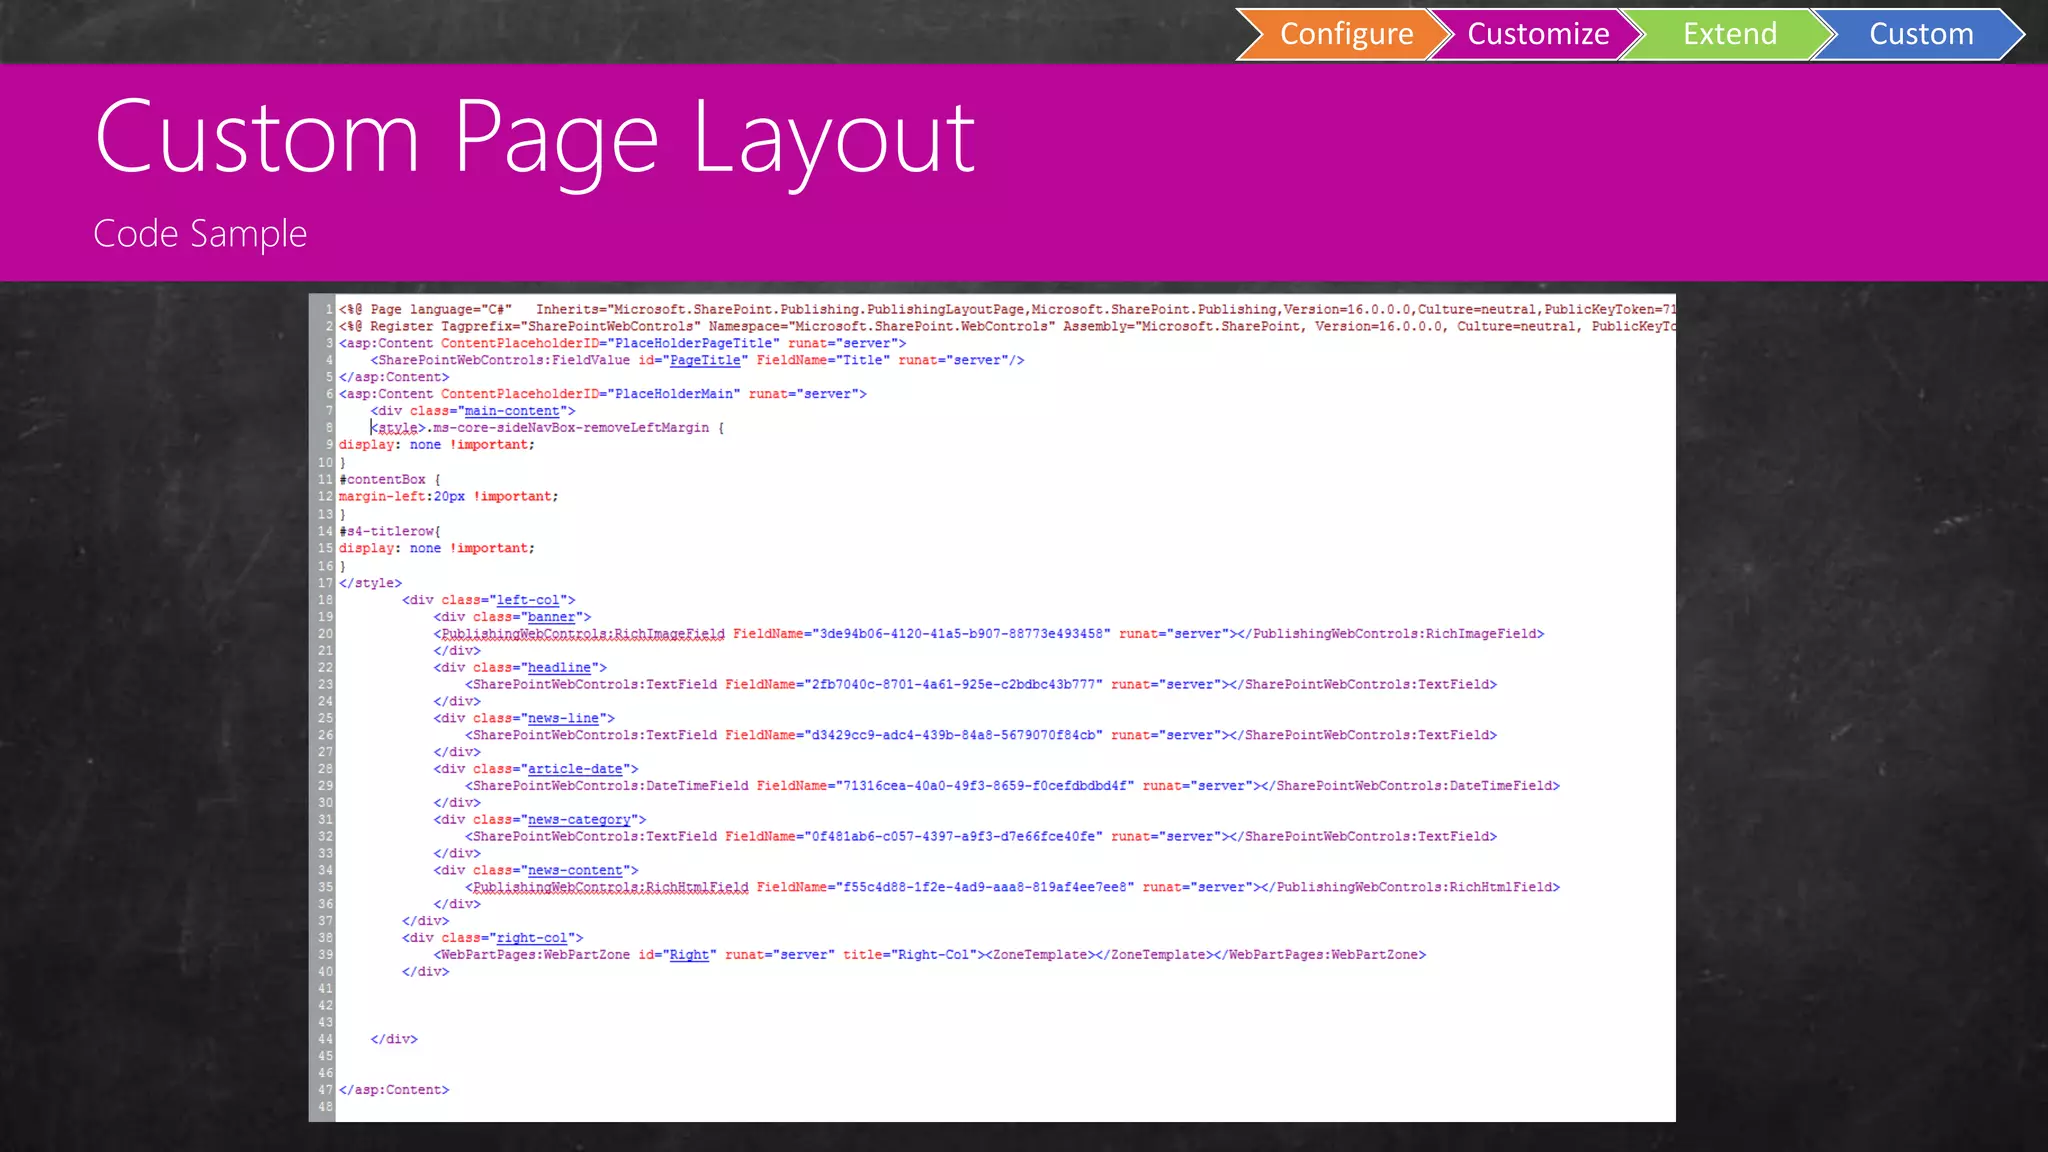Click the FieldName="Title" attribute on line 4
2048x1152 pixels.
coord(823,360)
